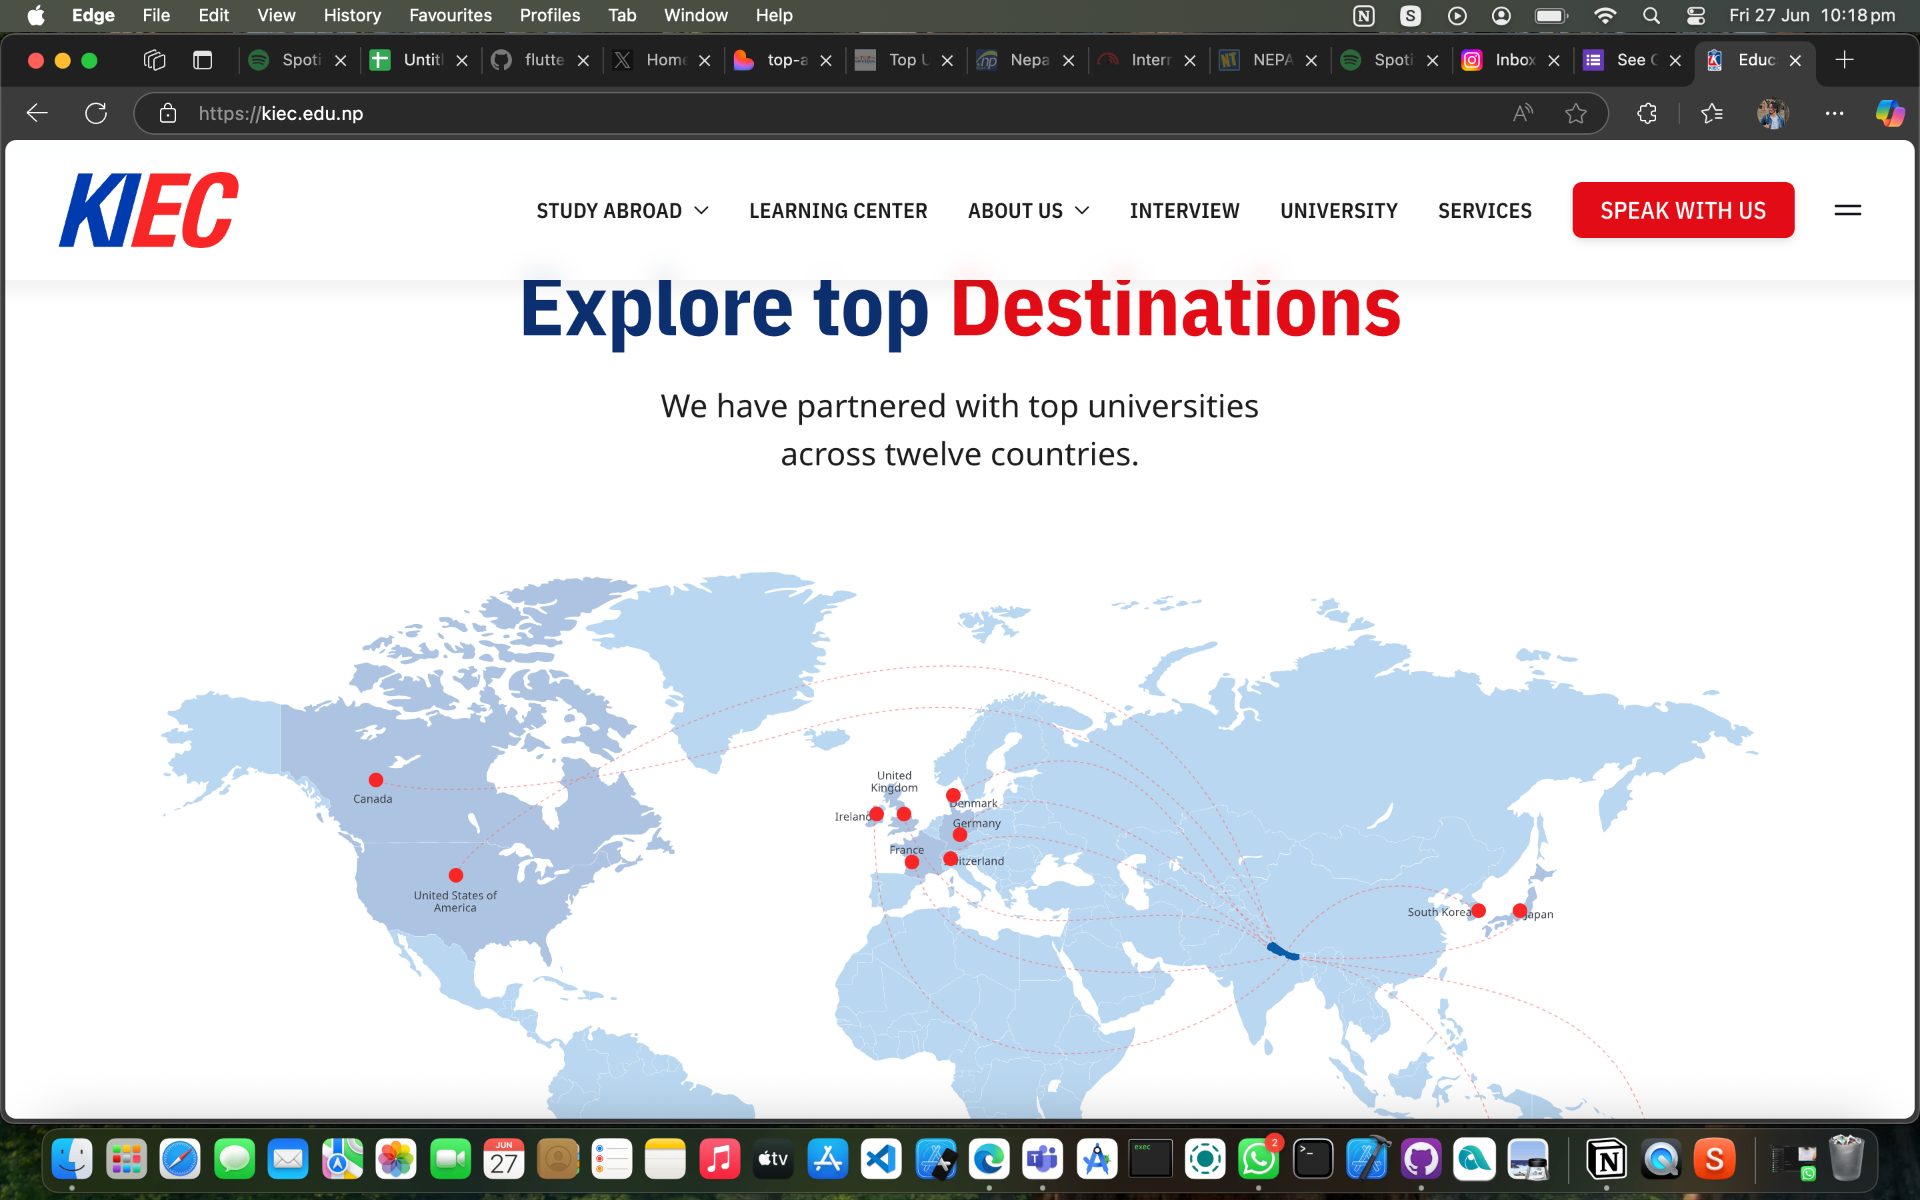The image size is (1920, 1200).
Task: Open the Edge Extensions puzzle icon
Action: [x=1647, y=113]
